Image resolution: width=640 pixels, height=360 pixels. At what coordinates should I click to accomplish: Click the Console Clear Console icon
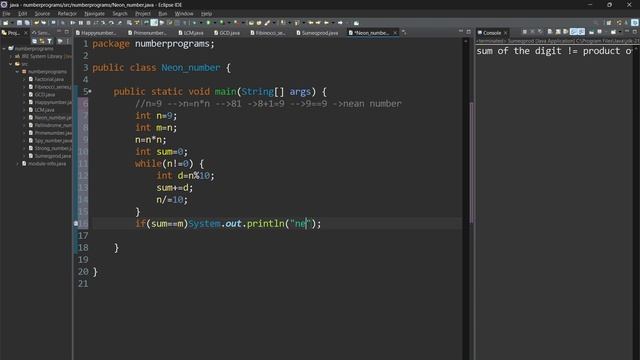tap(550, 32)
